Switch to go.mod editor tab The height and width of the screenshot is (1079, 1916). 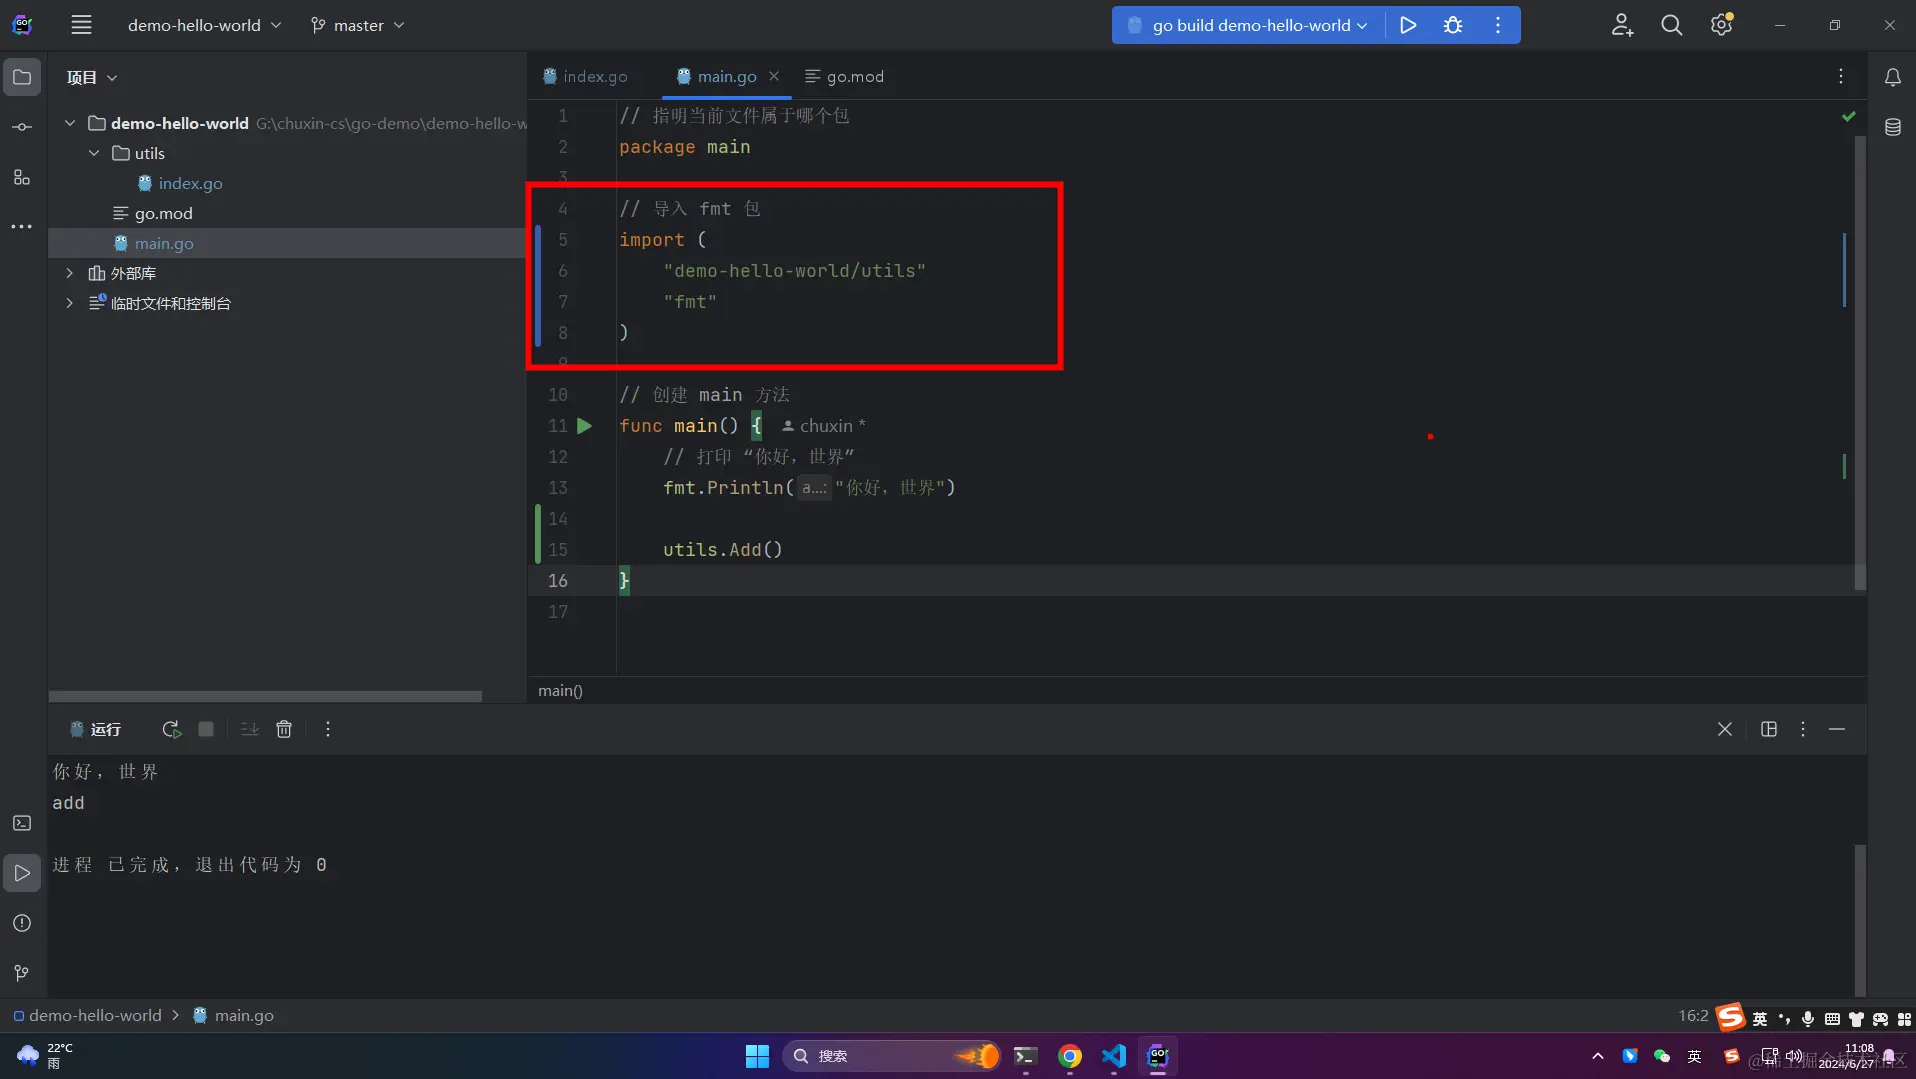pyautogui.click(x=844, y=76)
